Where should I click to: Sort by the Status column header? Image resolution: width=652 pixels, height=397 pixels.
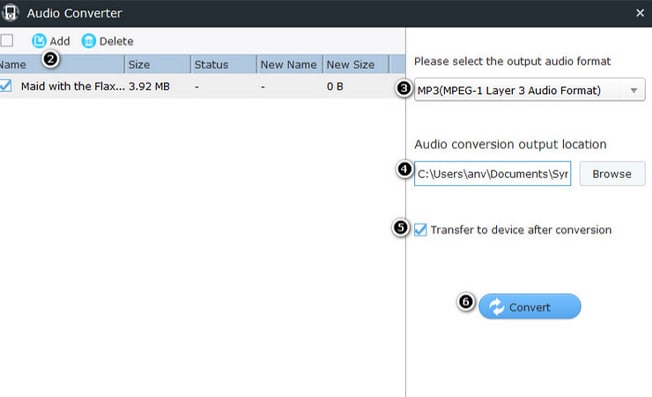[x=223, y=64]
